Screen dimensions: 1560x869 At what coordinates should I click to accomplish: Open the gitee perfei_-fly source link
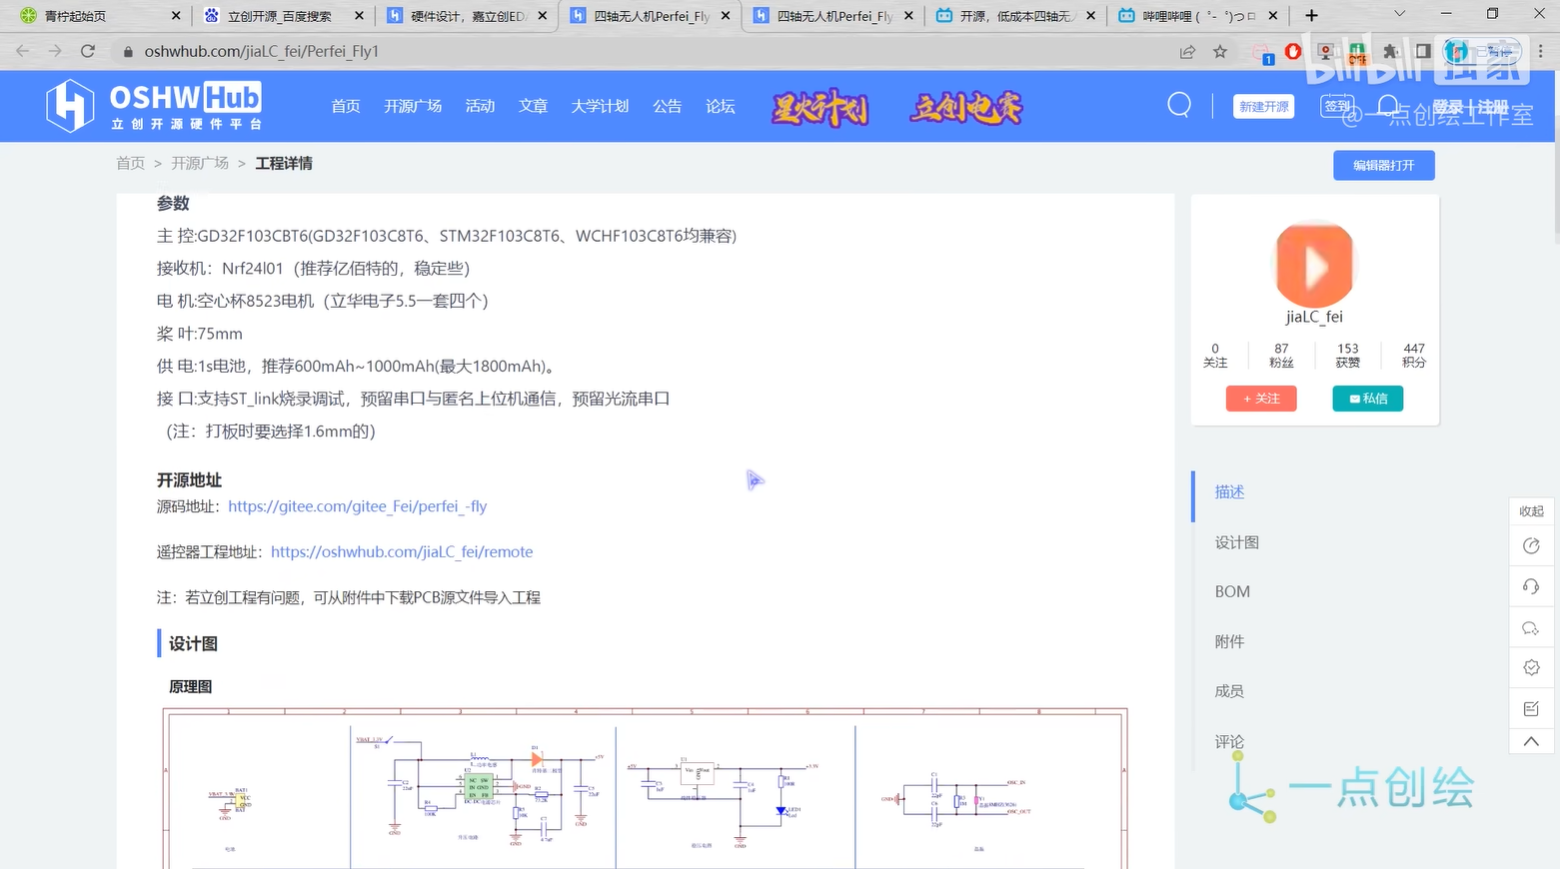(358, 506)
